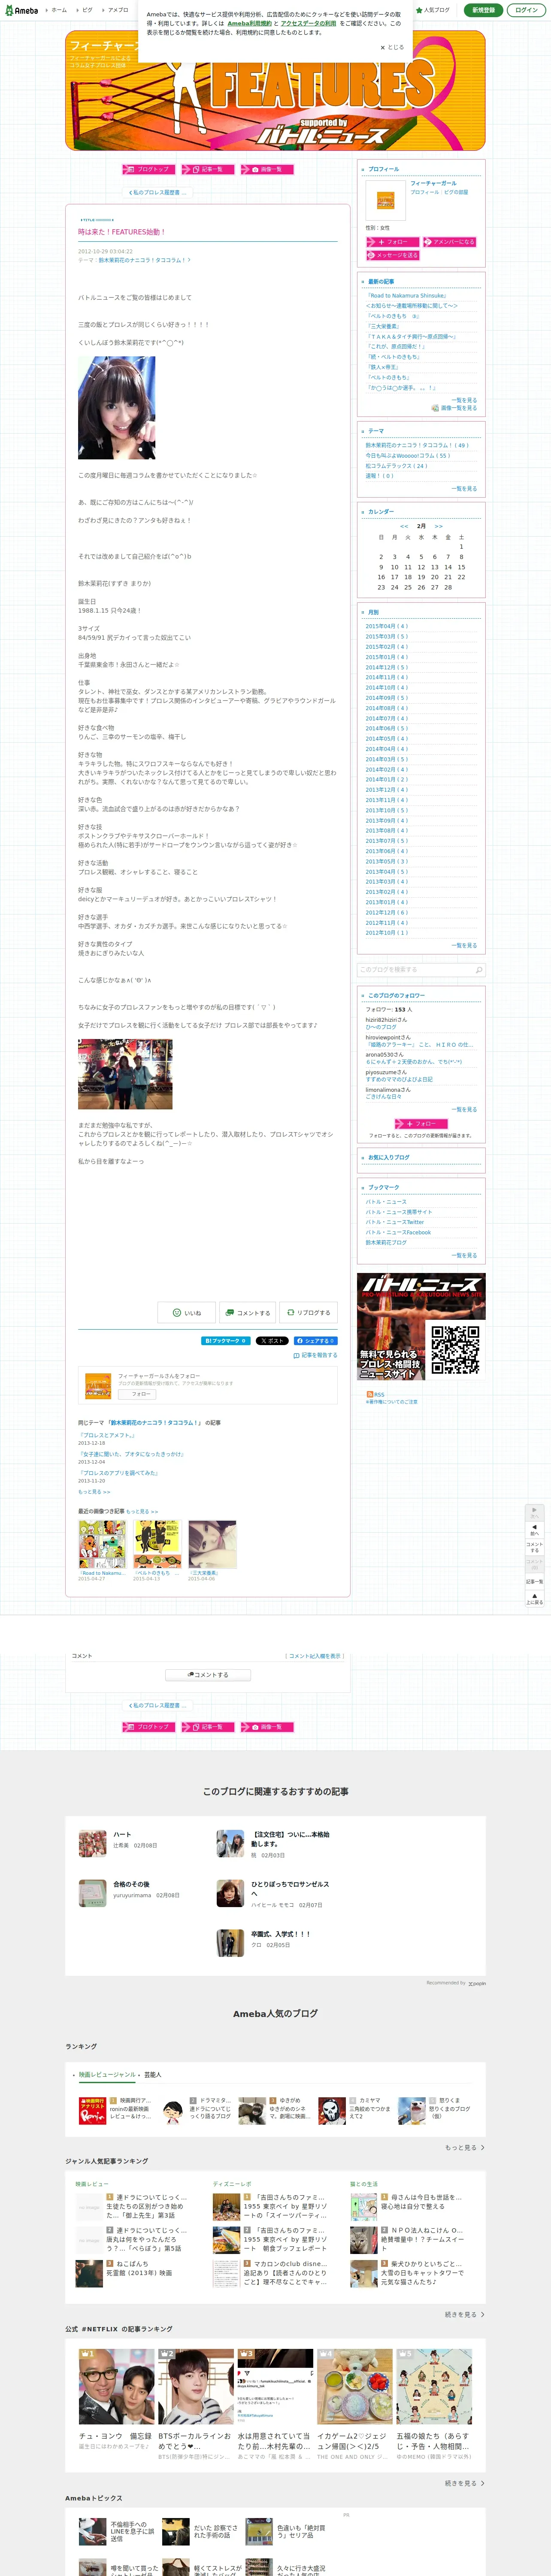Open 画像一覧を見る link in recent articles box
Screen dimensions: 551x2576
click(455, 408)
